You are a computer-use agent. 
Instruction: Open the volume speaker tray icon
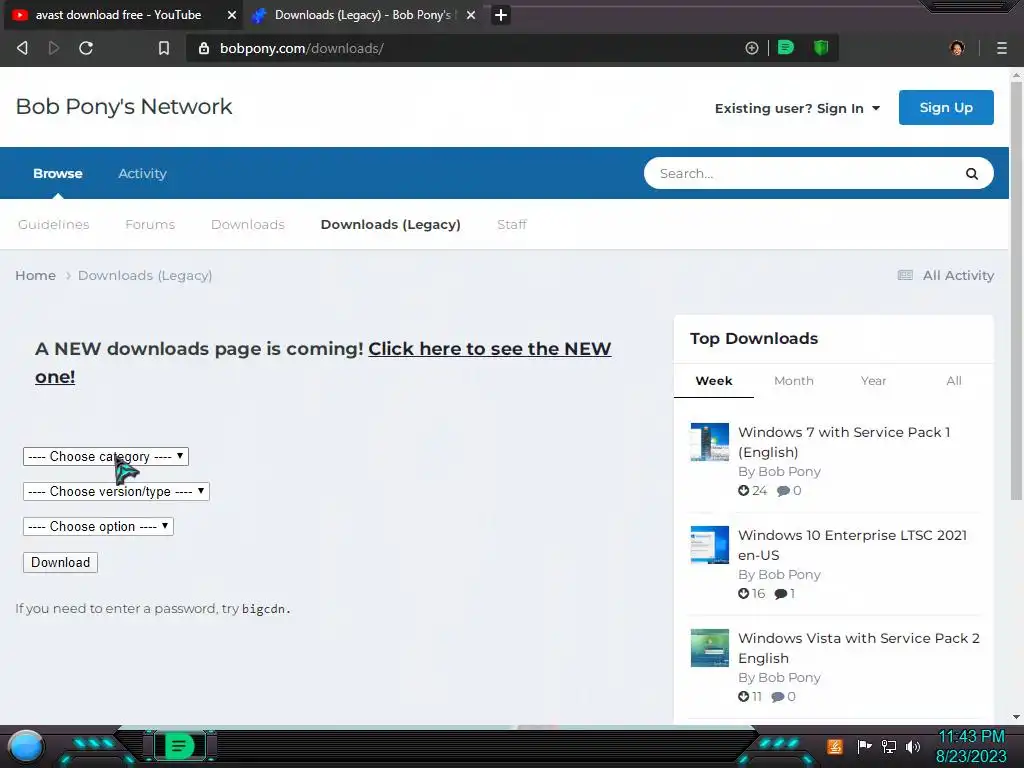(x=913, y=746)
